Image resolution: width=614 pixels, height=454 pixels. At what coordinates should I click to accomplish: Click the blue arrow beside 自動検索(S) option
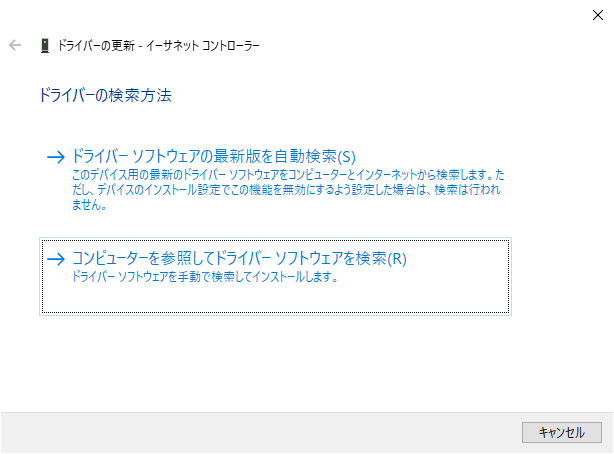56,157
